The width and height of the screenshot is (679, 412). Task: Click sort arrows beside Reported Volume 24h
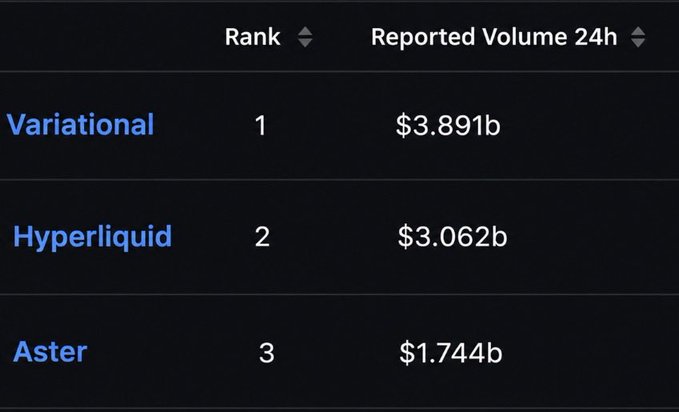tap(638, 37)
